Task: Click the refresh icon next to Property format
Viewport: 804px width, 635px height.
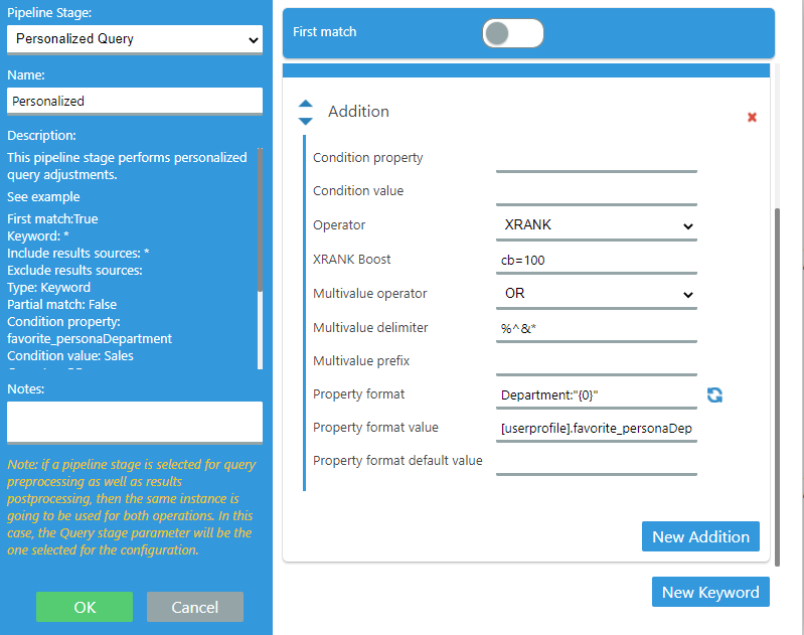Action: 714,395
